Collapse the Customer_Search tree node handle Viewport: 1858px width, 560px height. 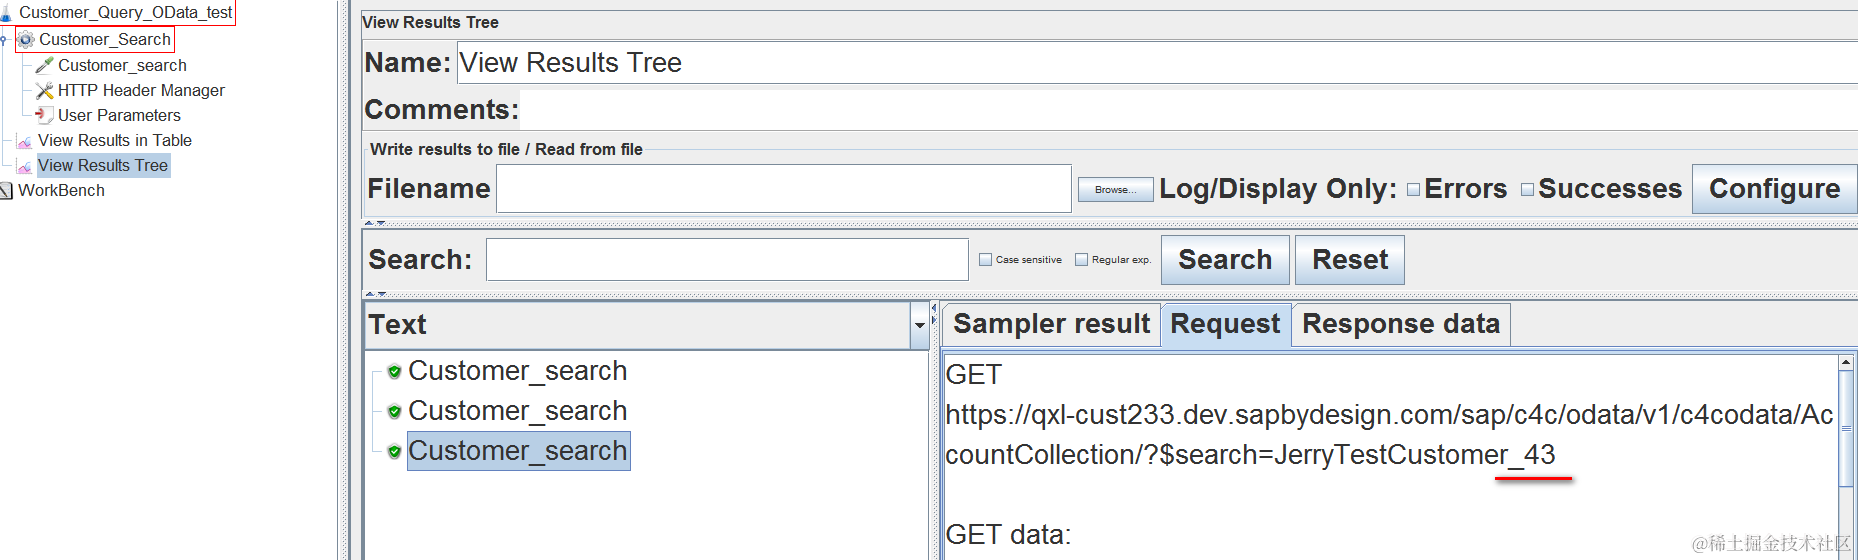4,40
